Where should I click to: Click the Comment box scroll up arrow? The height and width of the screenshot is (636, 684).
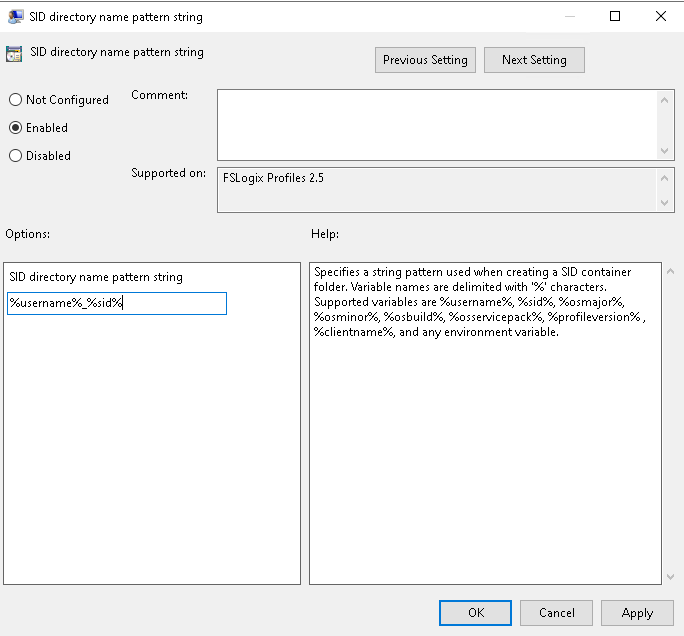[x=664, y=100]
